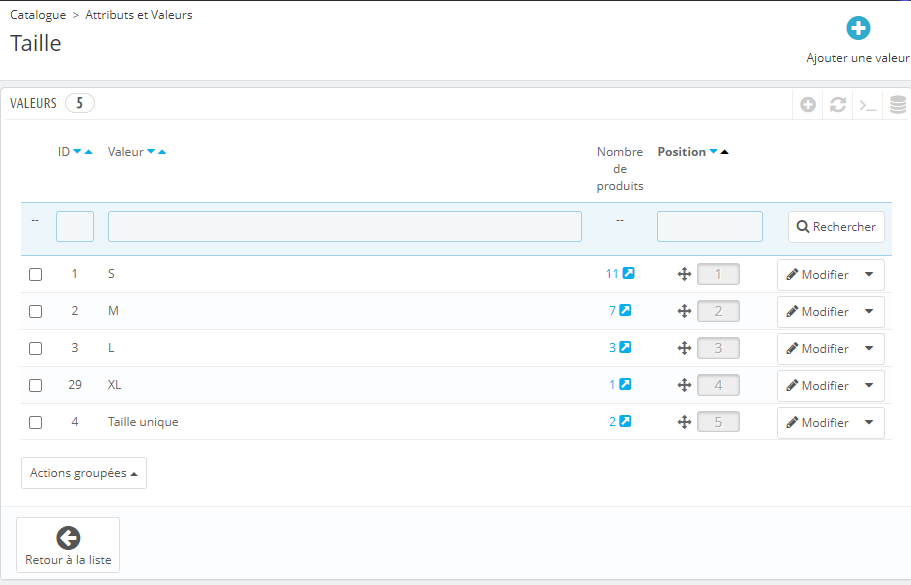
Task: Grab the move handle for XL row
Action: 684,385
